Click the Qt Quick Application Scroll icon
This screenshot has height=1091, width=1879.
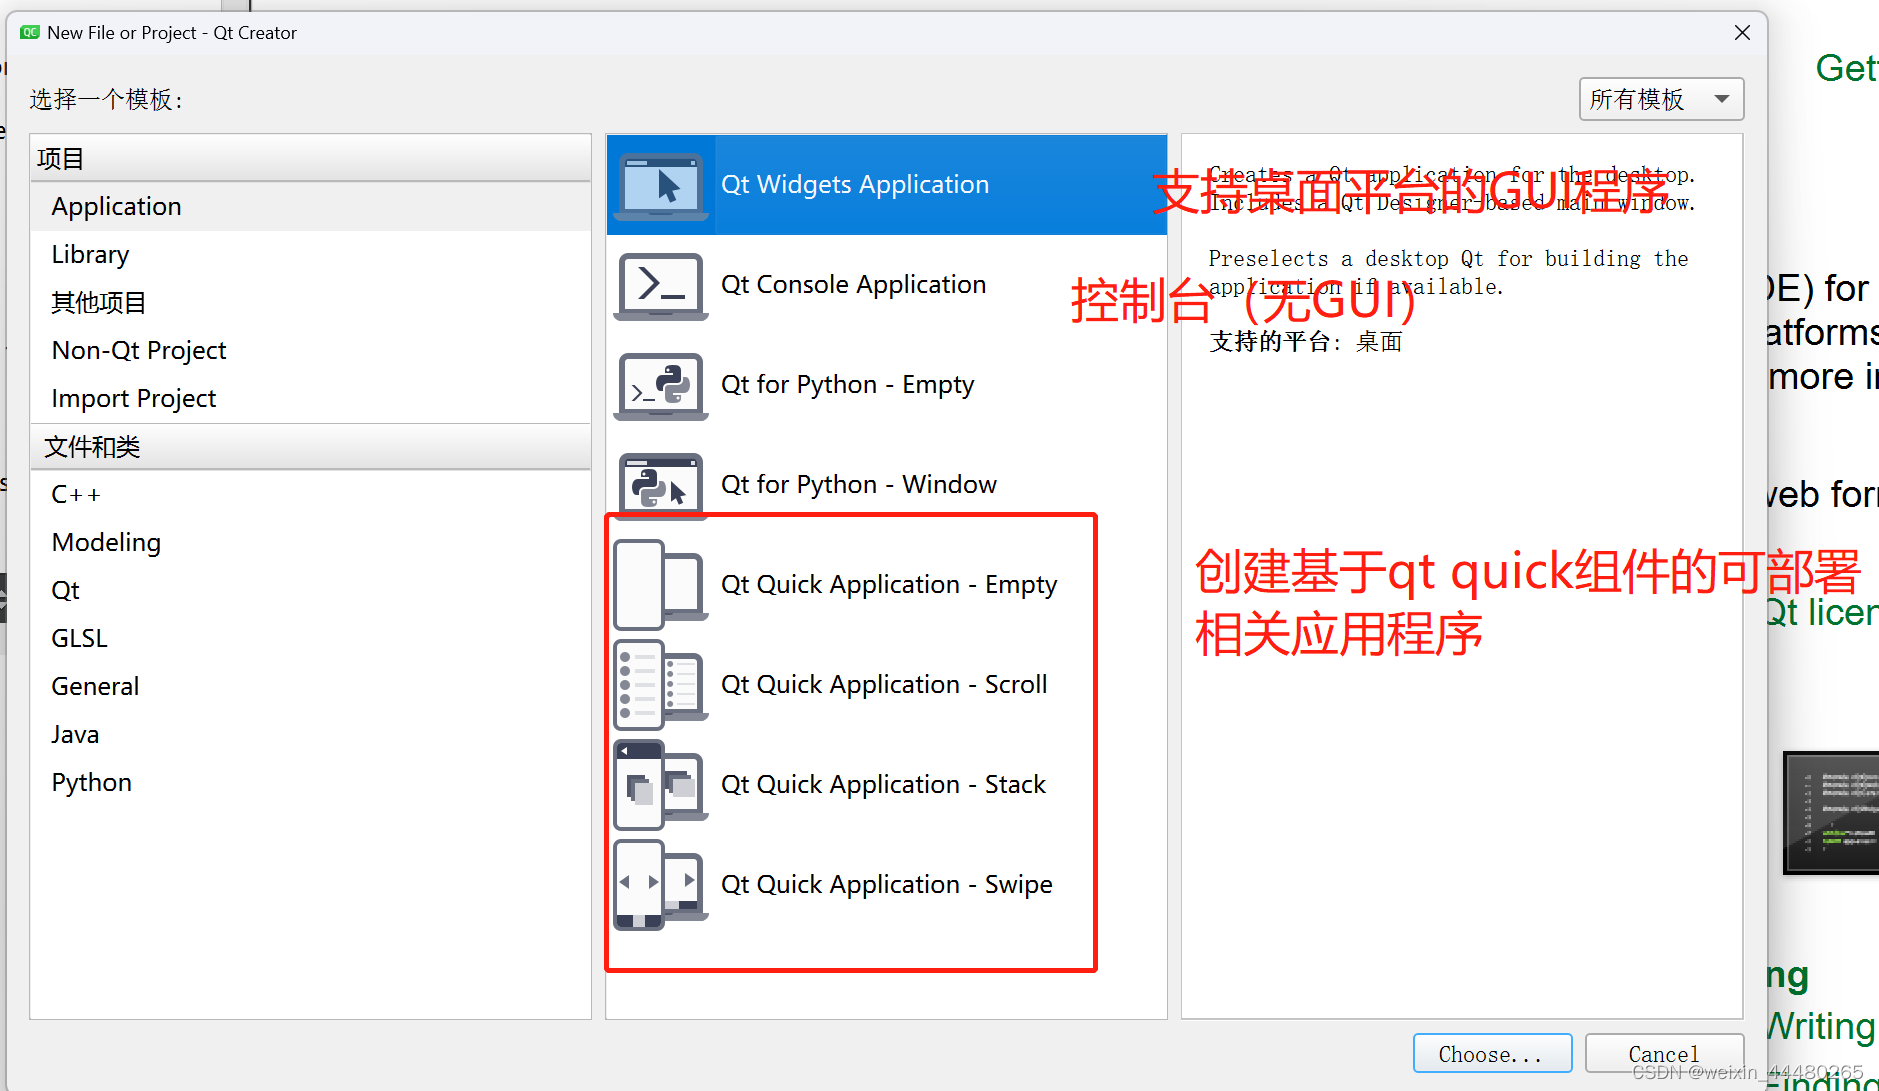[660, 685]
